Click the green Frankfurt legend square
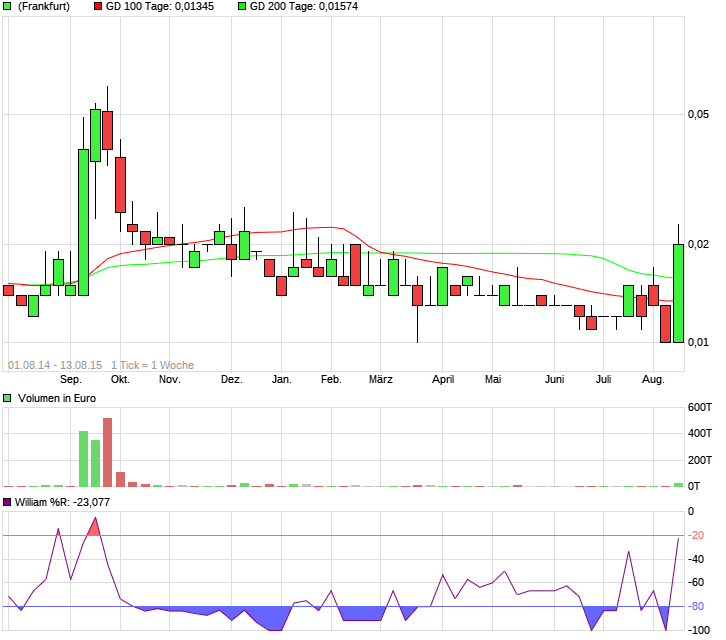 [x=7, y=6]
